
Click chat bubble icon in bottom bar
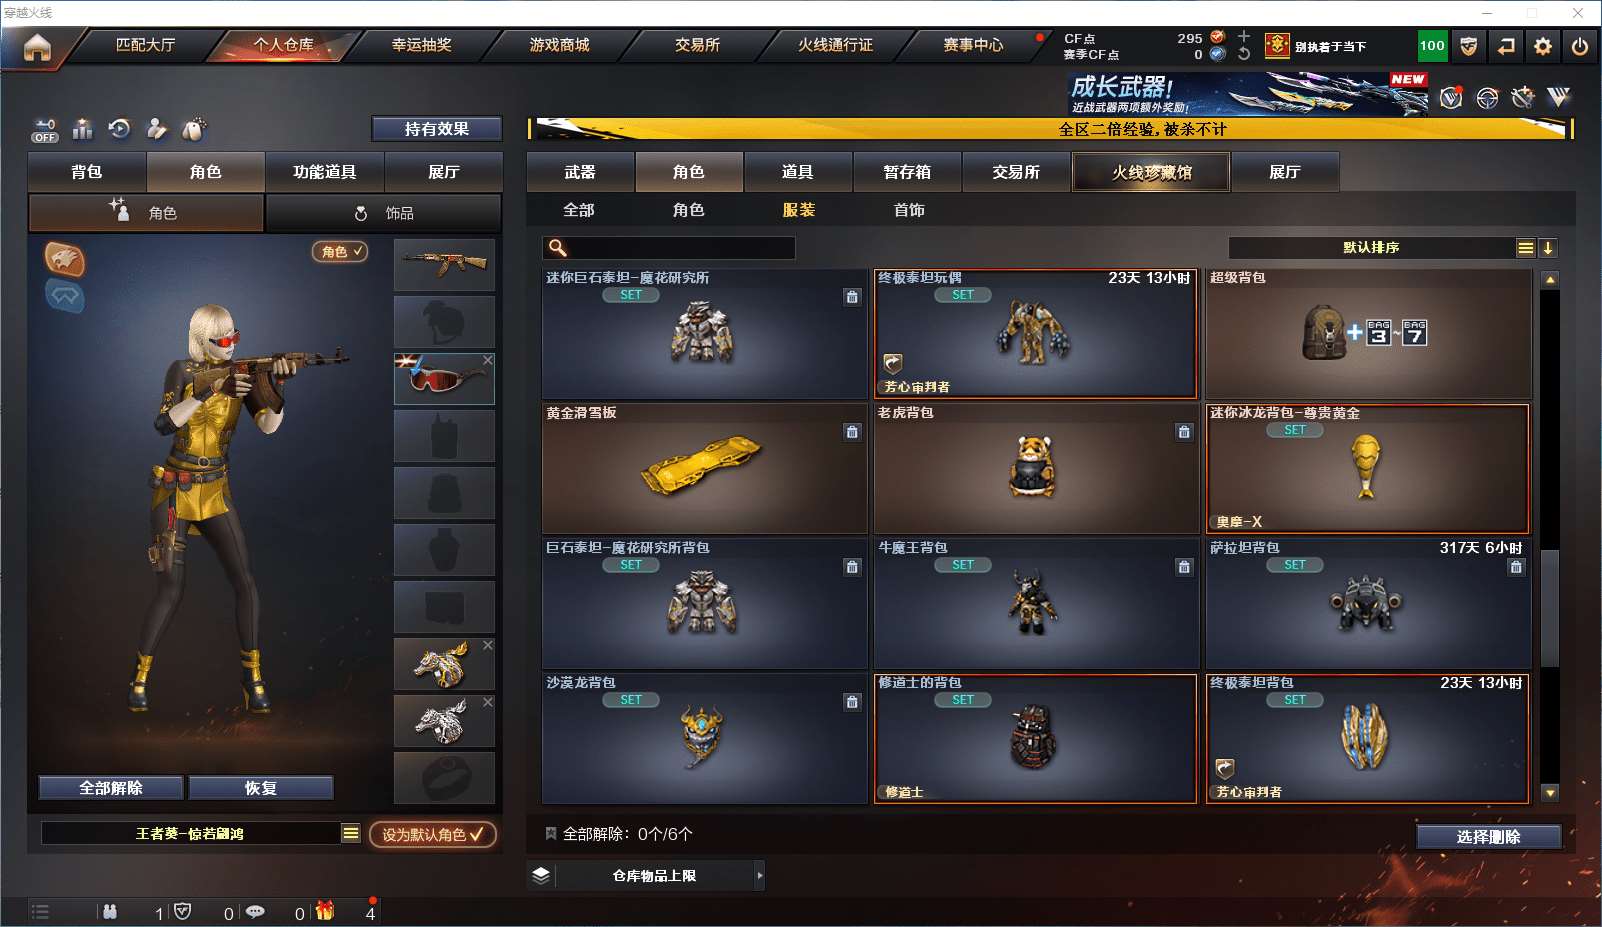(x=255, y=911)
